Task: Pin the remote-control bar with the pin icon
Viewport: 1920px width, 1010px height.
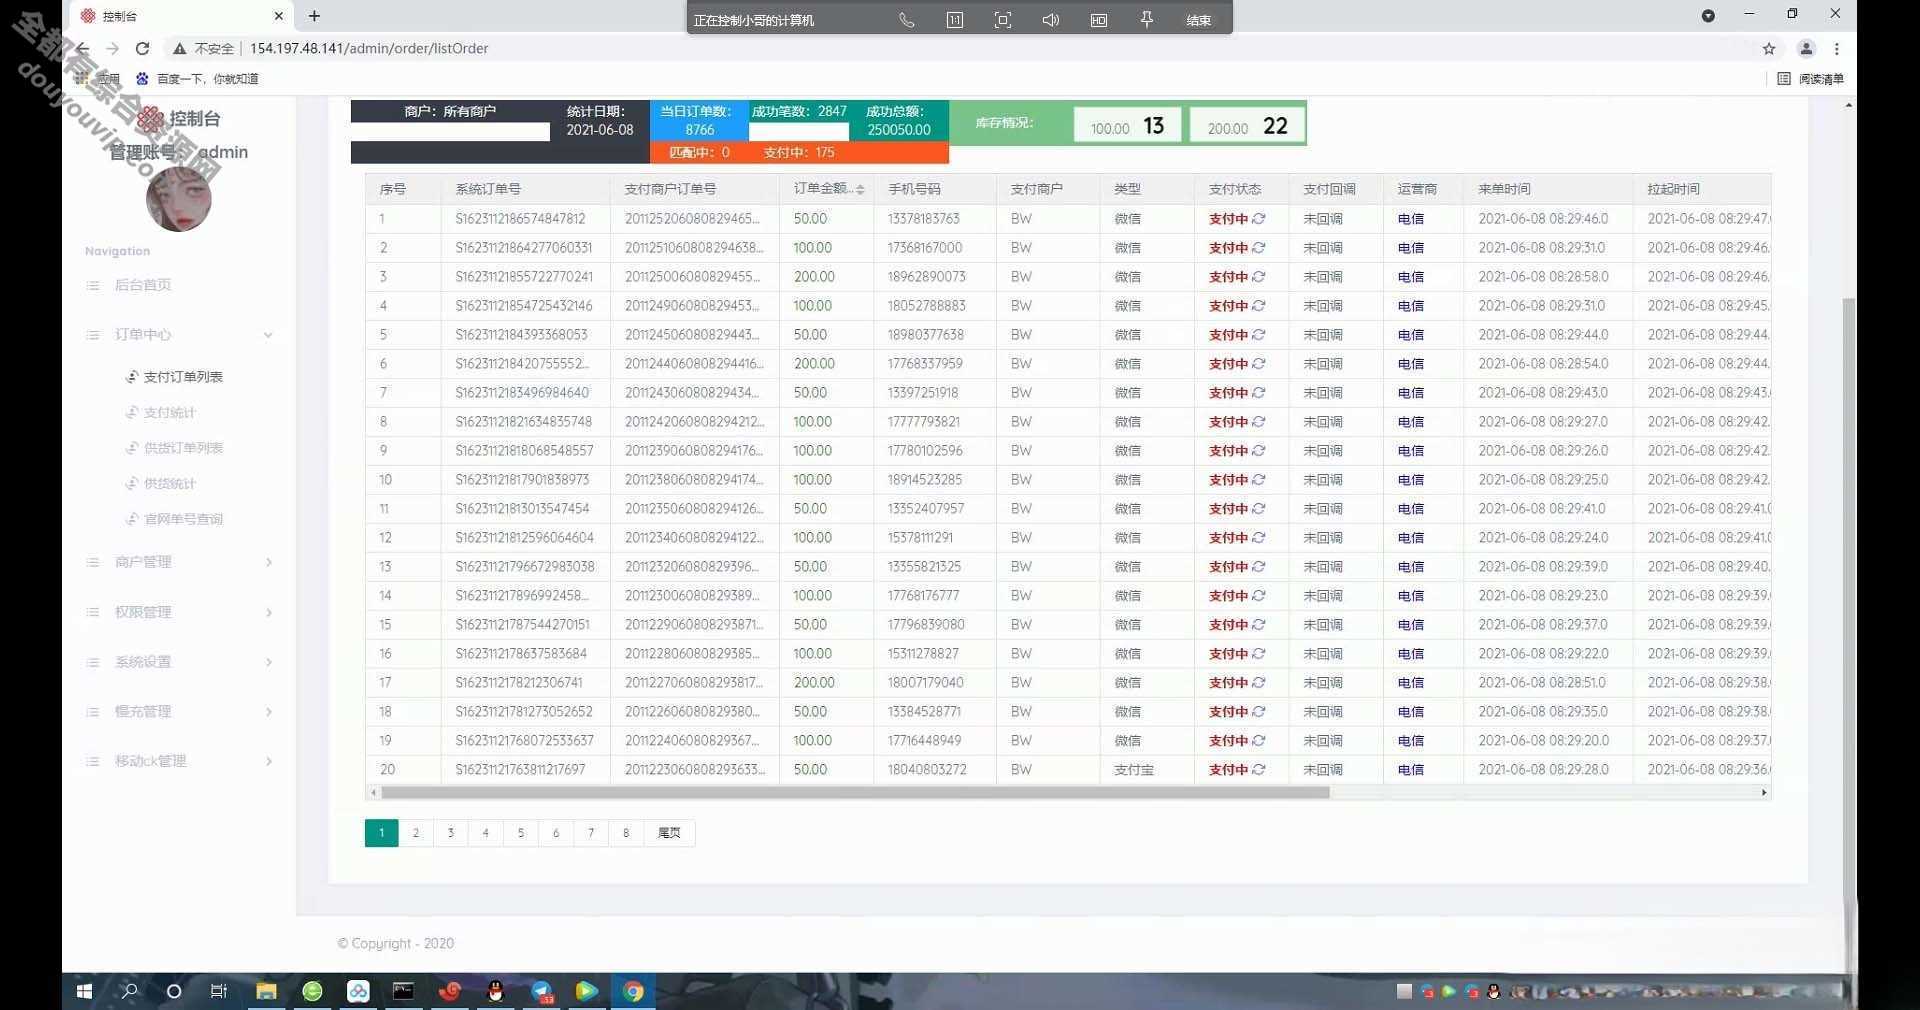Action: pyautogui.click(x=1147, y=20)
